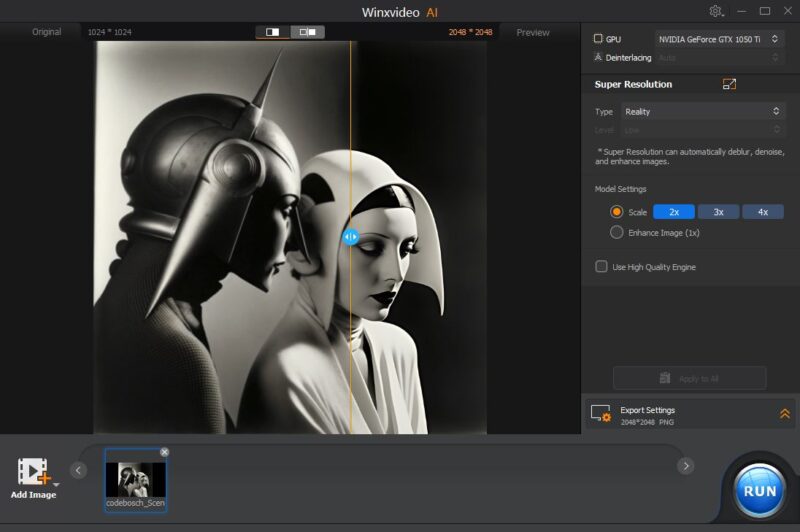Choose 3x scale
800x532 pixels.
718,212
